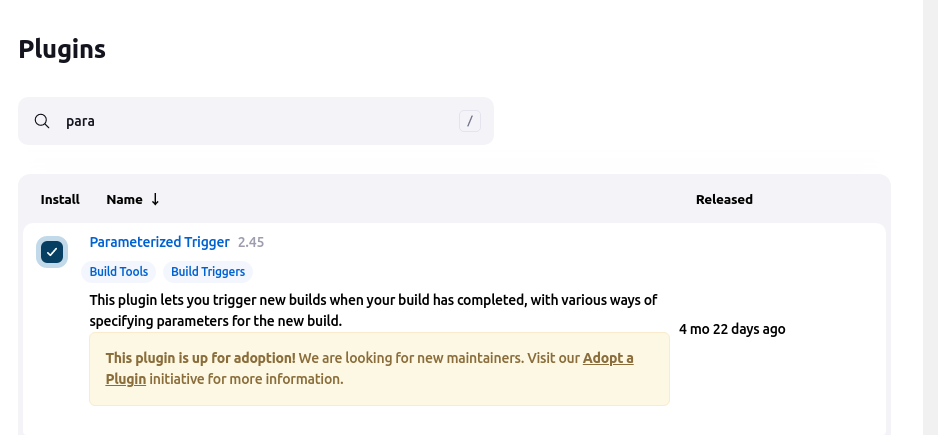The height and width of the screenshot is (435, 938).
Task: Uncheck the Parameterized Trigger install checkbox
Action: tap(52, 252)
